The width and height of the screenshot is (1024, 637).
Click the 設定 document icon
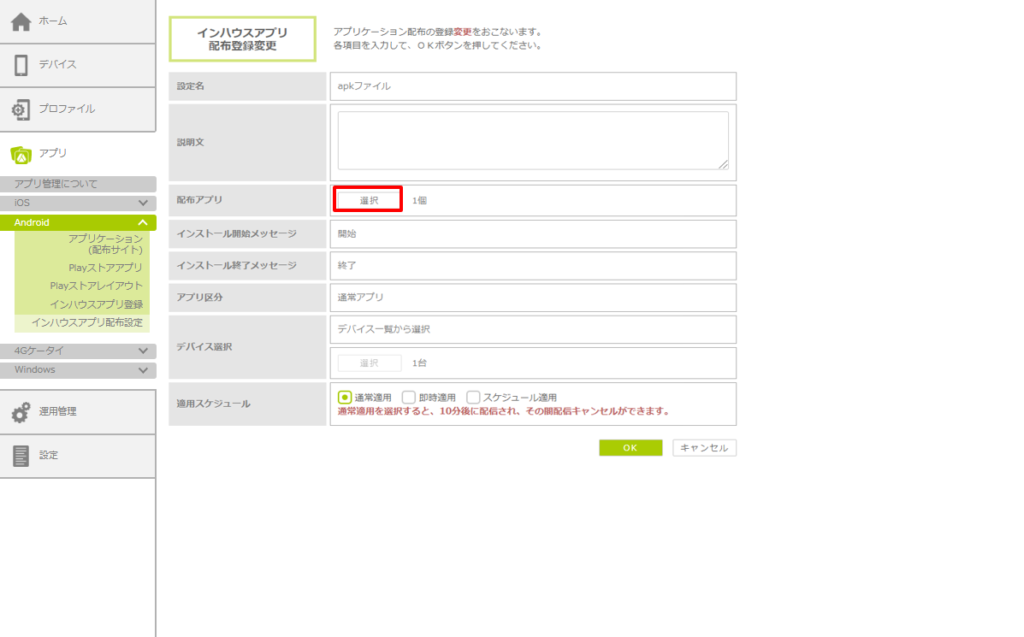[21, 455]
